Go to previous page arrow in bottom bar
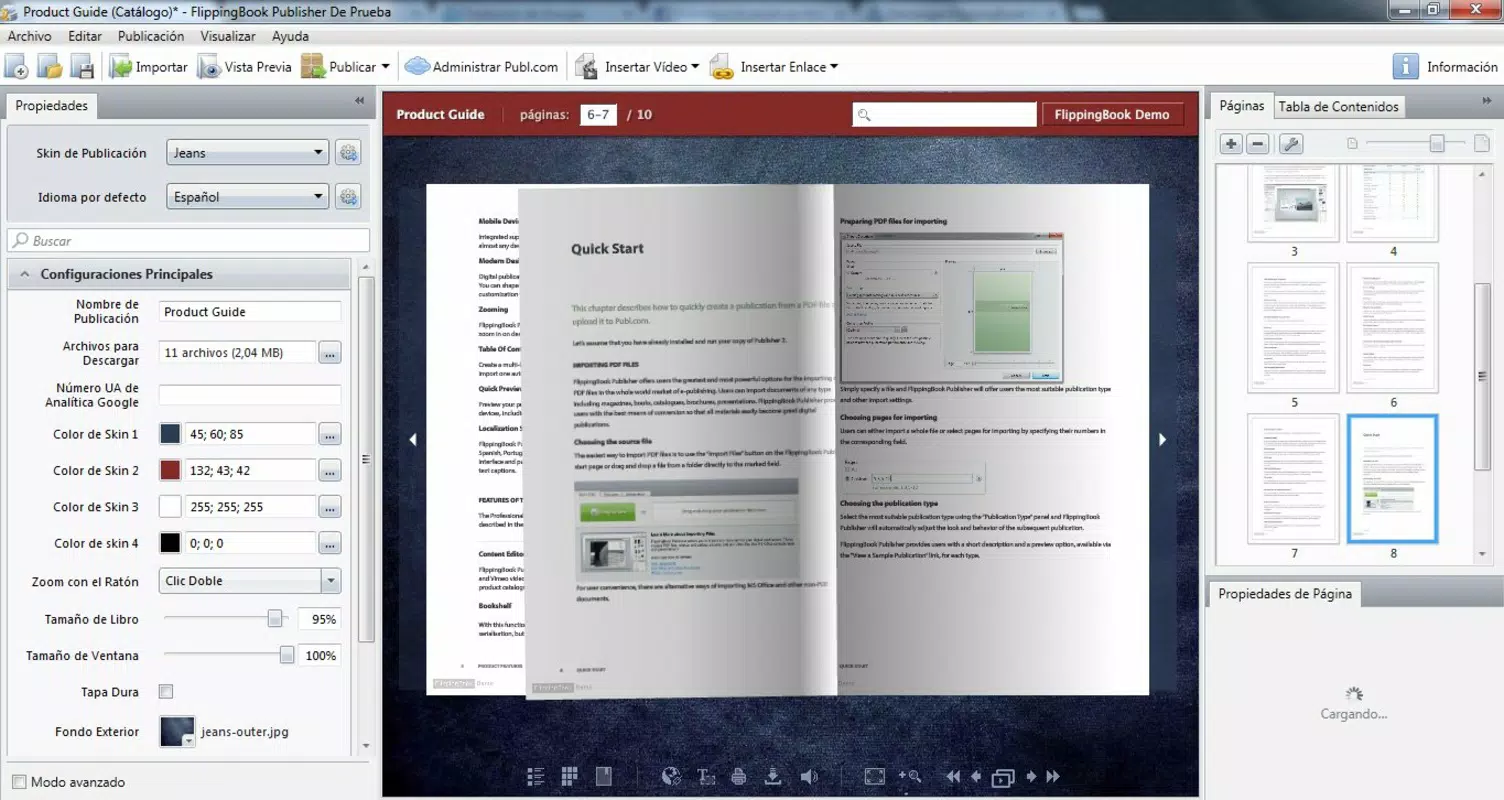This screenshot has width=1504, height=800. 976,776
